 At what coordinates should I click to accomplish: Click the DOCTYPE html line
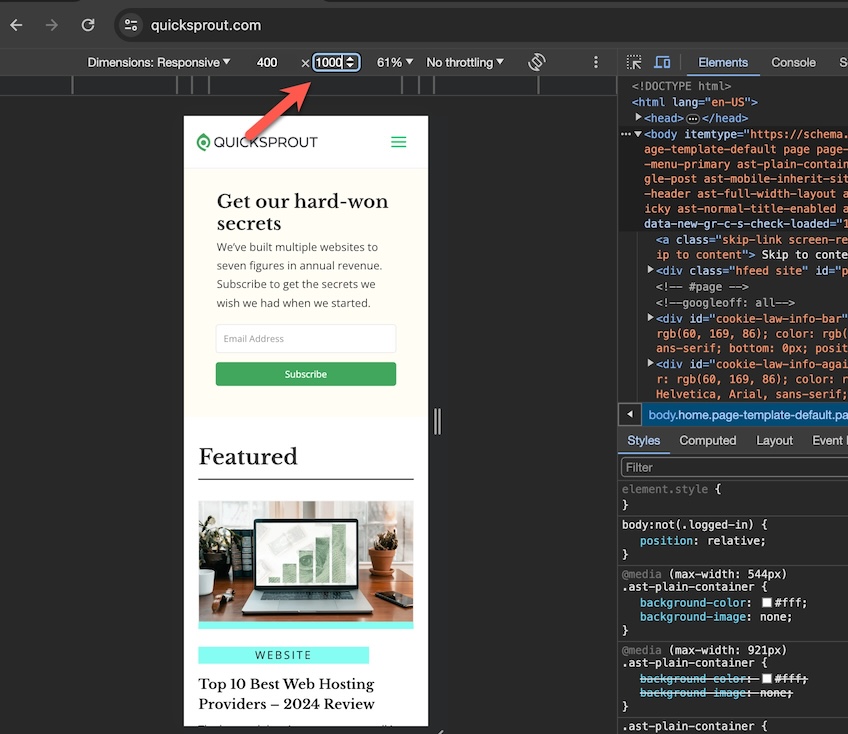coord(681,86)
